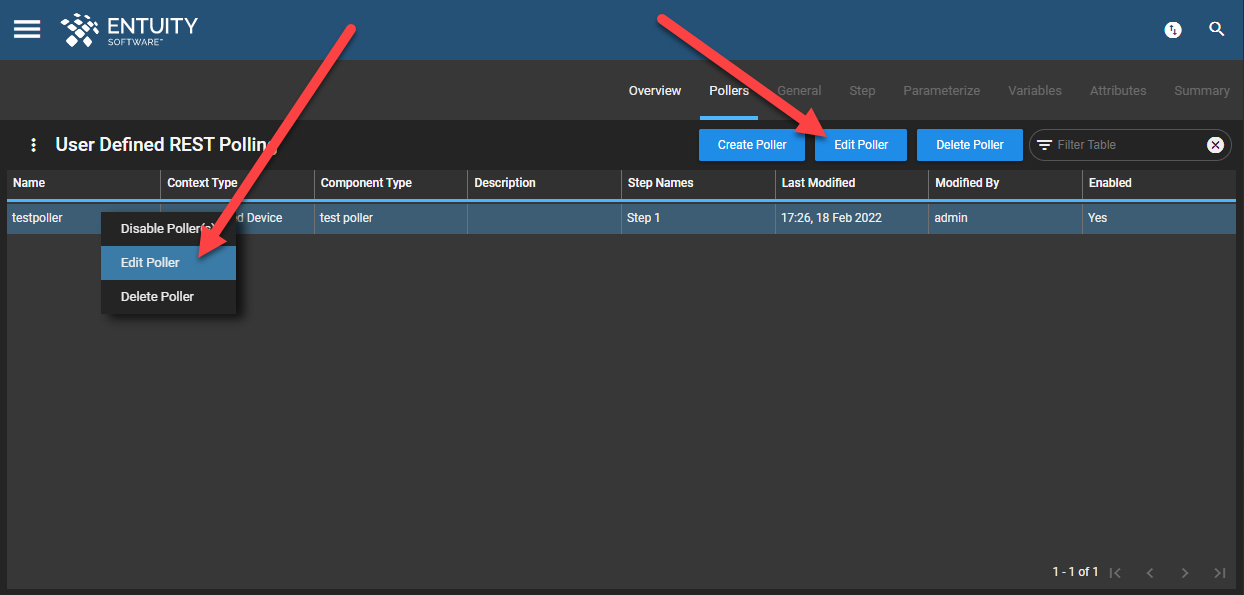The width and height of the screenshot is (1244, 595).
Task: Click the '1 - 1 of 1' pagination text
Action: coord(1075,572)
